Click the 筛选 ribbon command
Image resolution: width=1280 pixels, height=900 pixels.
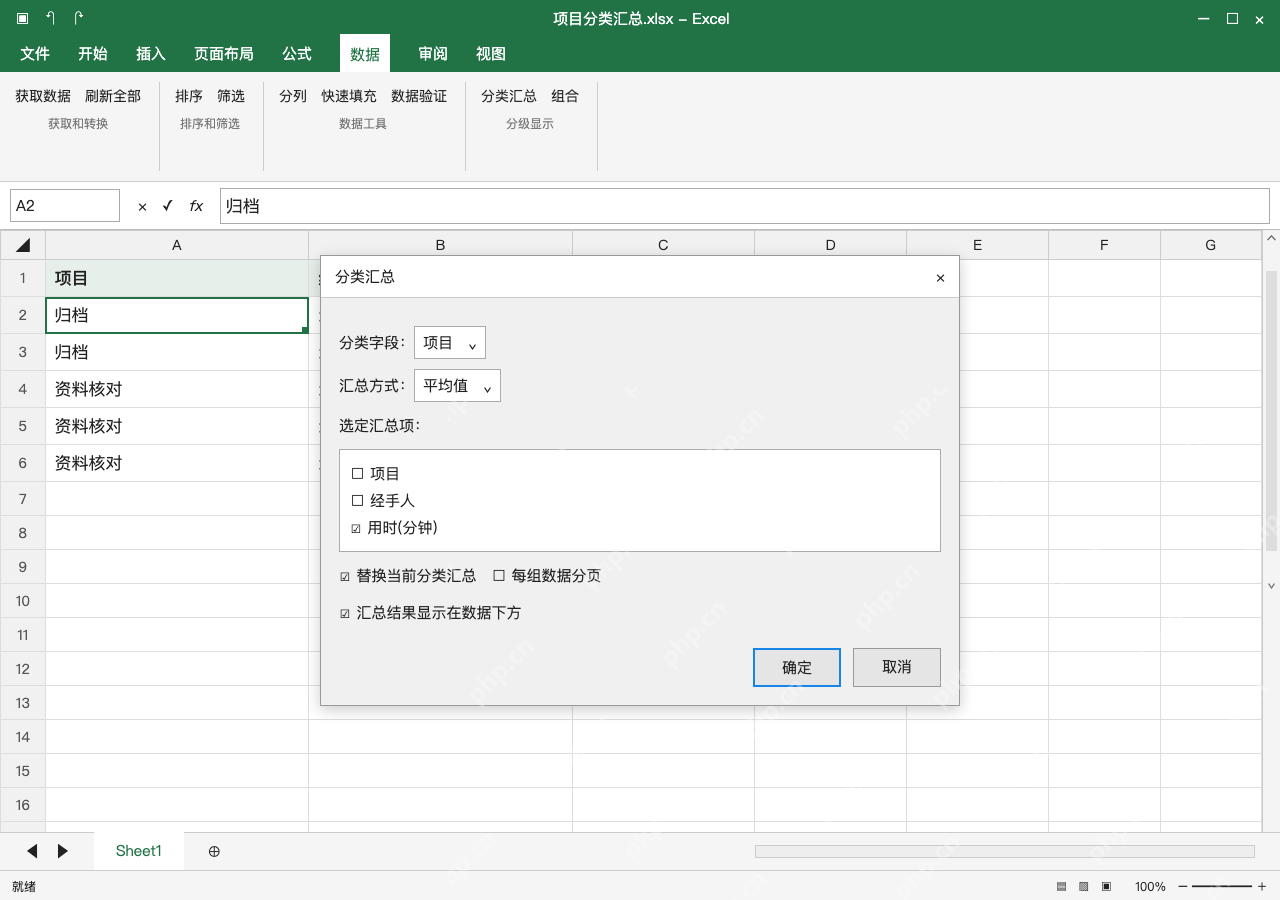tap(231, 96)
